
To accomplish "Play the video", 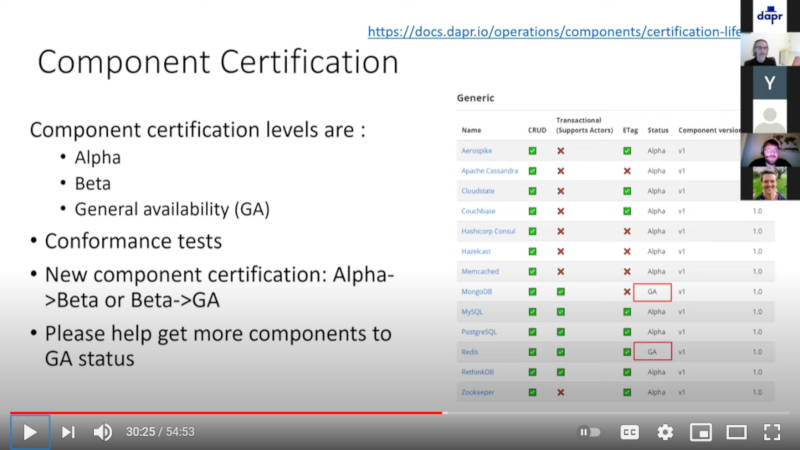I will 30,432.
